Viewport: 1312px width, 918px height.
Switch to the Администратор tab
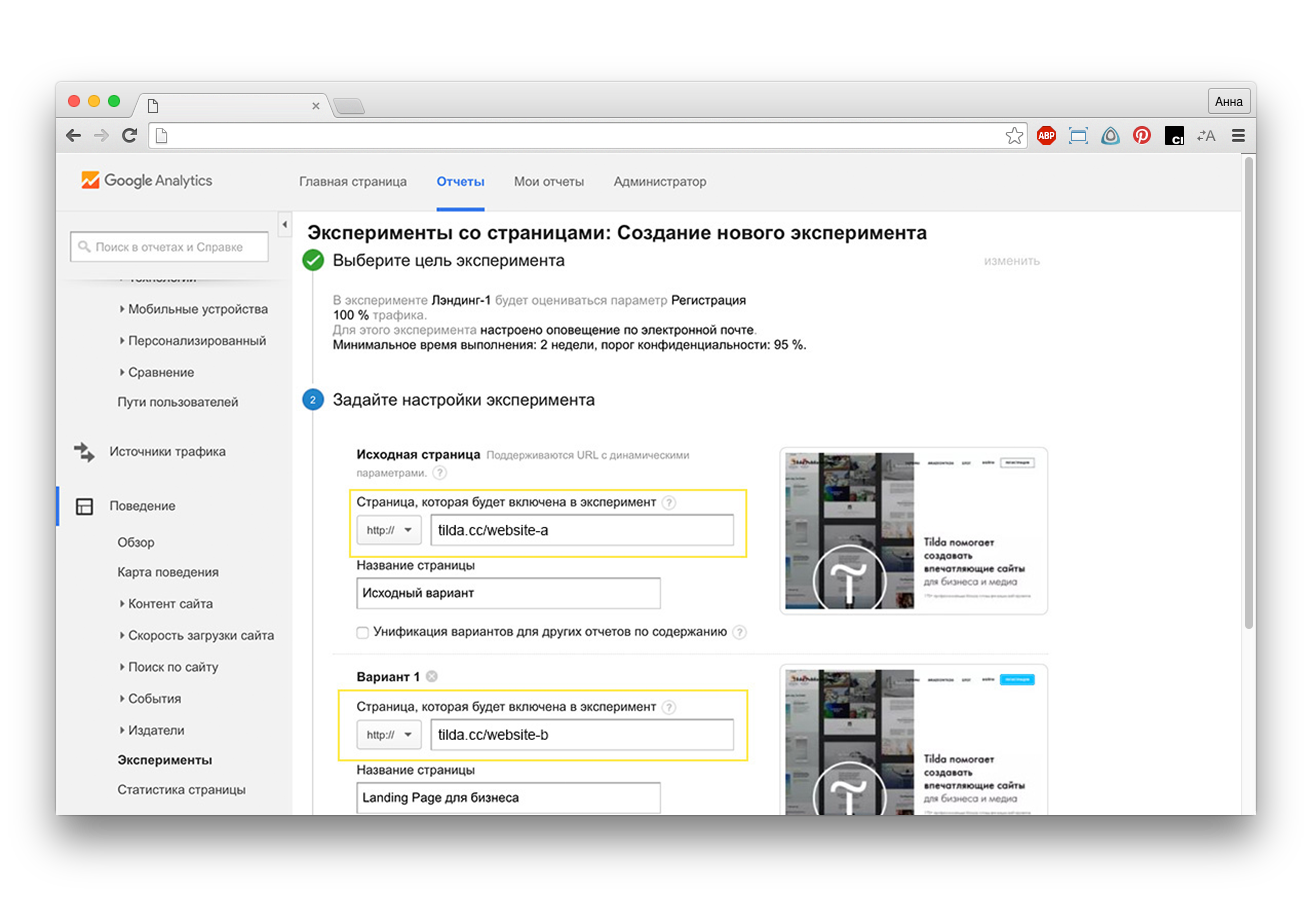click(x=660, y=182)
